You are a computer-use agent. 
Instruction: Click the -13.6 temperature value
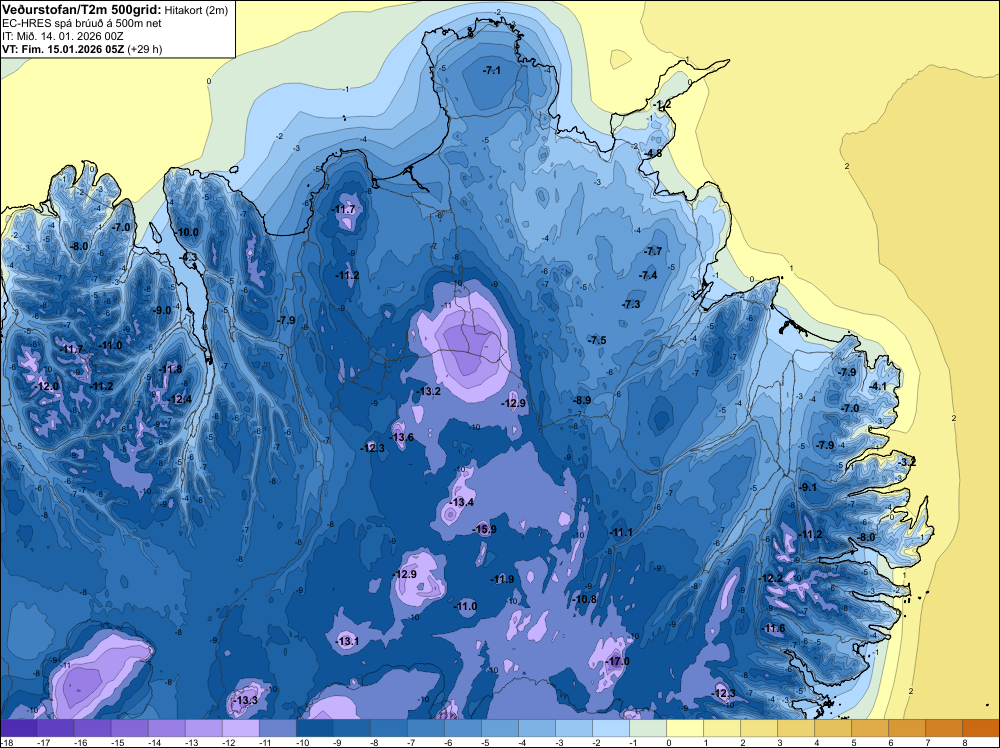(402, 437)
